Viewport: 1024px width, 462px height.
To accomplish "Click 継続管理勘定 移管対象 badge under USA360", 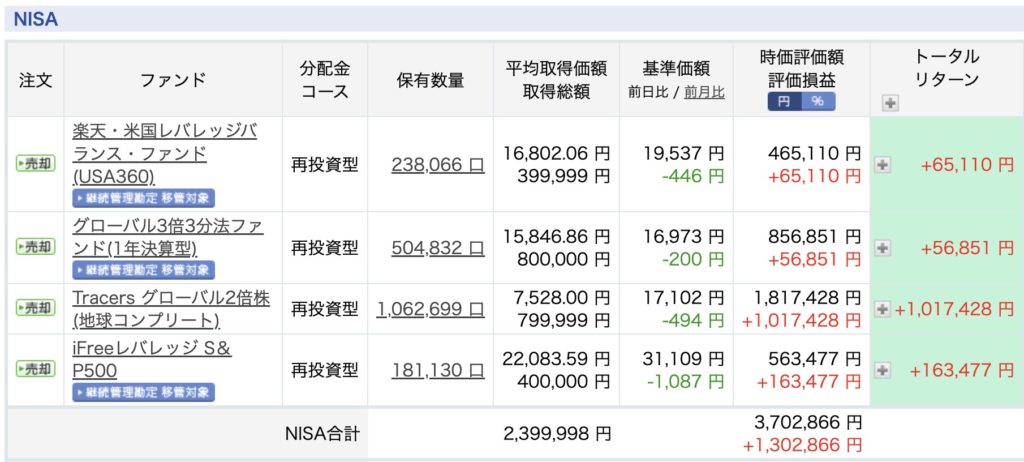I will coord(143,198).
